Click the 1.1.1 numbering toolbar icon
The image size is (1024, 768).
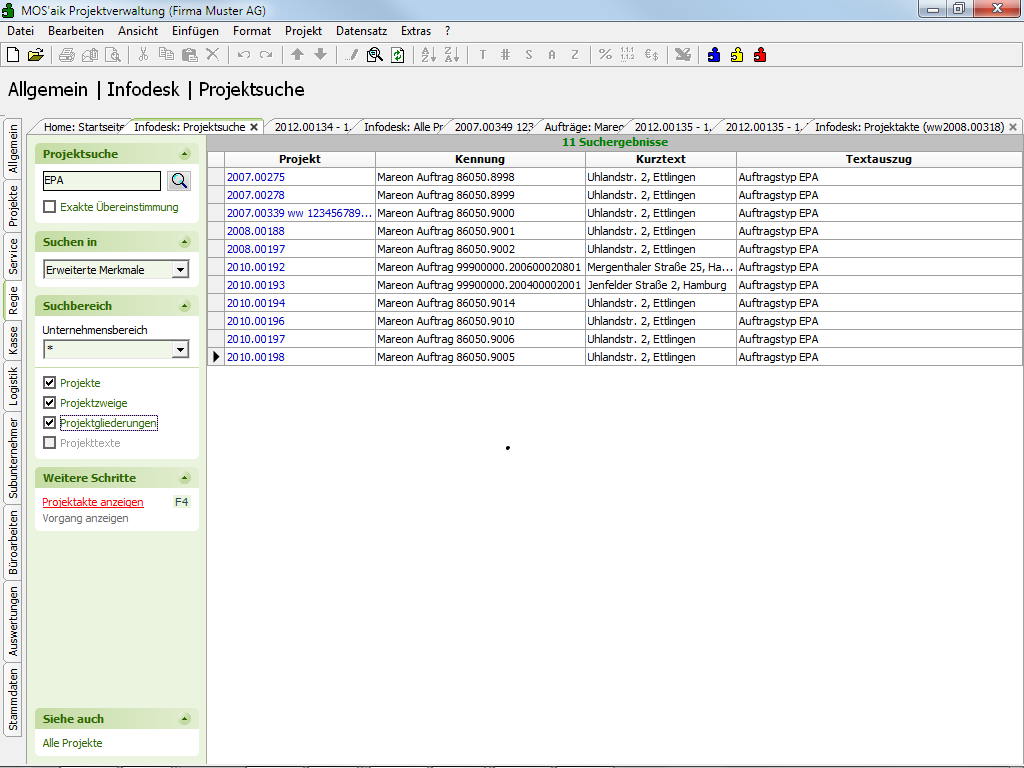[x=628, y=55]
